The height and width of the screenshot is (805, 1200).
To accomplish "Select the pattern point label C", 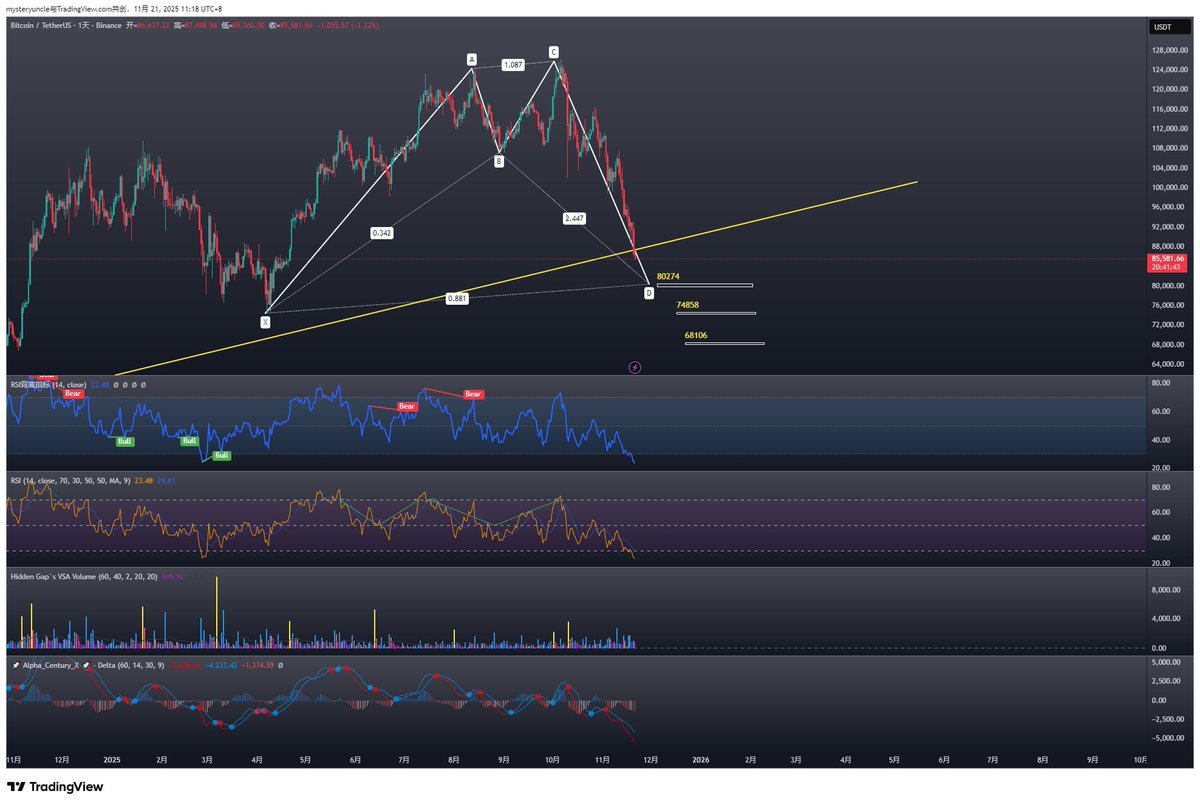I will coord(554,50).
